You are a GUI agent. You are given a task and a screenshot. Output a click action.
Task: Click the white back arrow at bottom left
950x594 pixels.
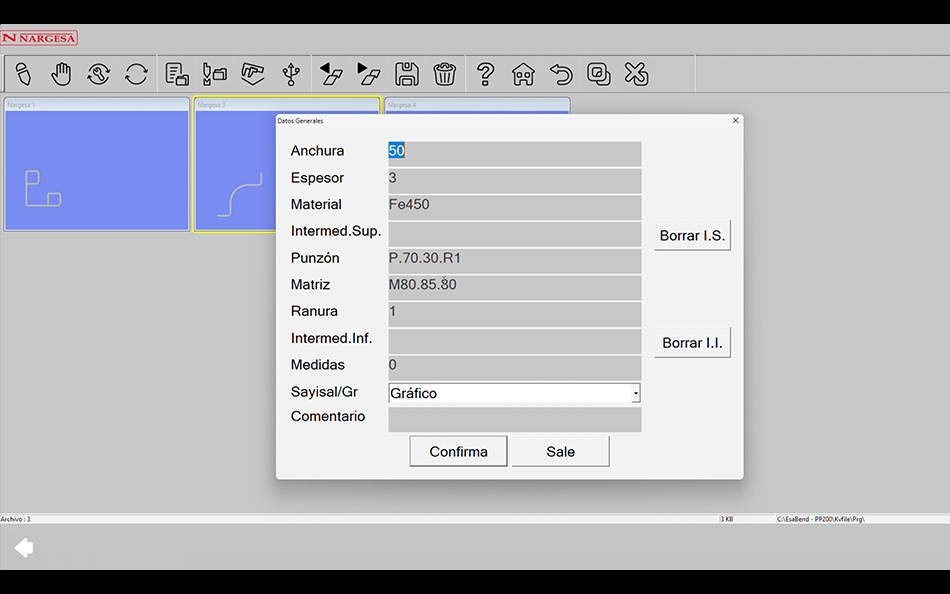(x=24, y=547)
